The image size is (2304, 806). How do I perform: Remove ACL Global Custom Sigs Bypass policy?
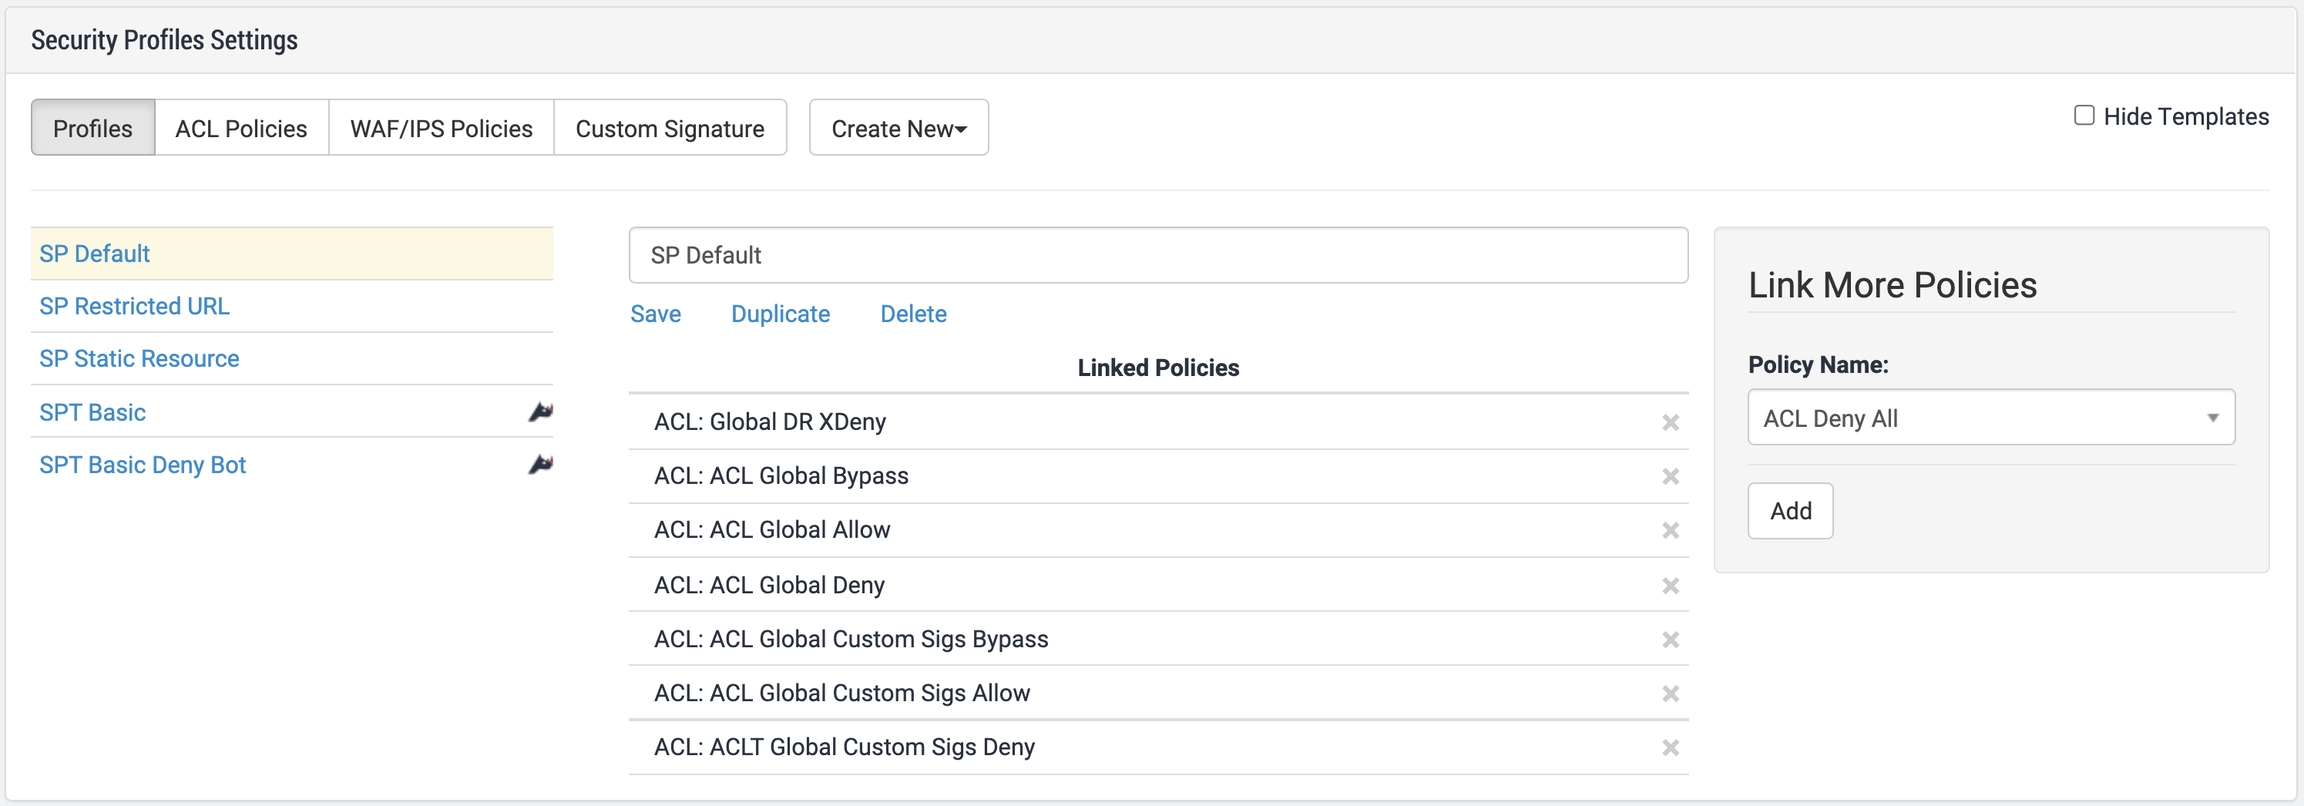pos(1670,640)
